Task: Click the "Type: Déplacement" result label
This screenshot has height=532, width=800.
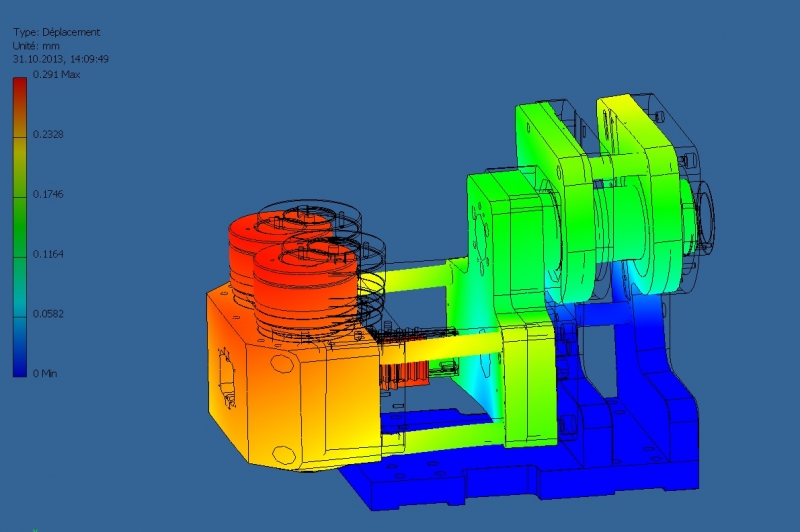Action: tap(56, 32)
